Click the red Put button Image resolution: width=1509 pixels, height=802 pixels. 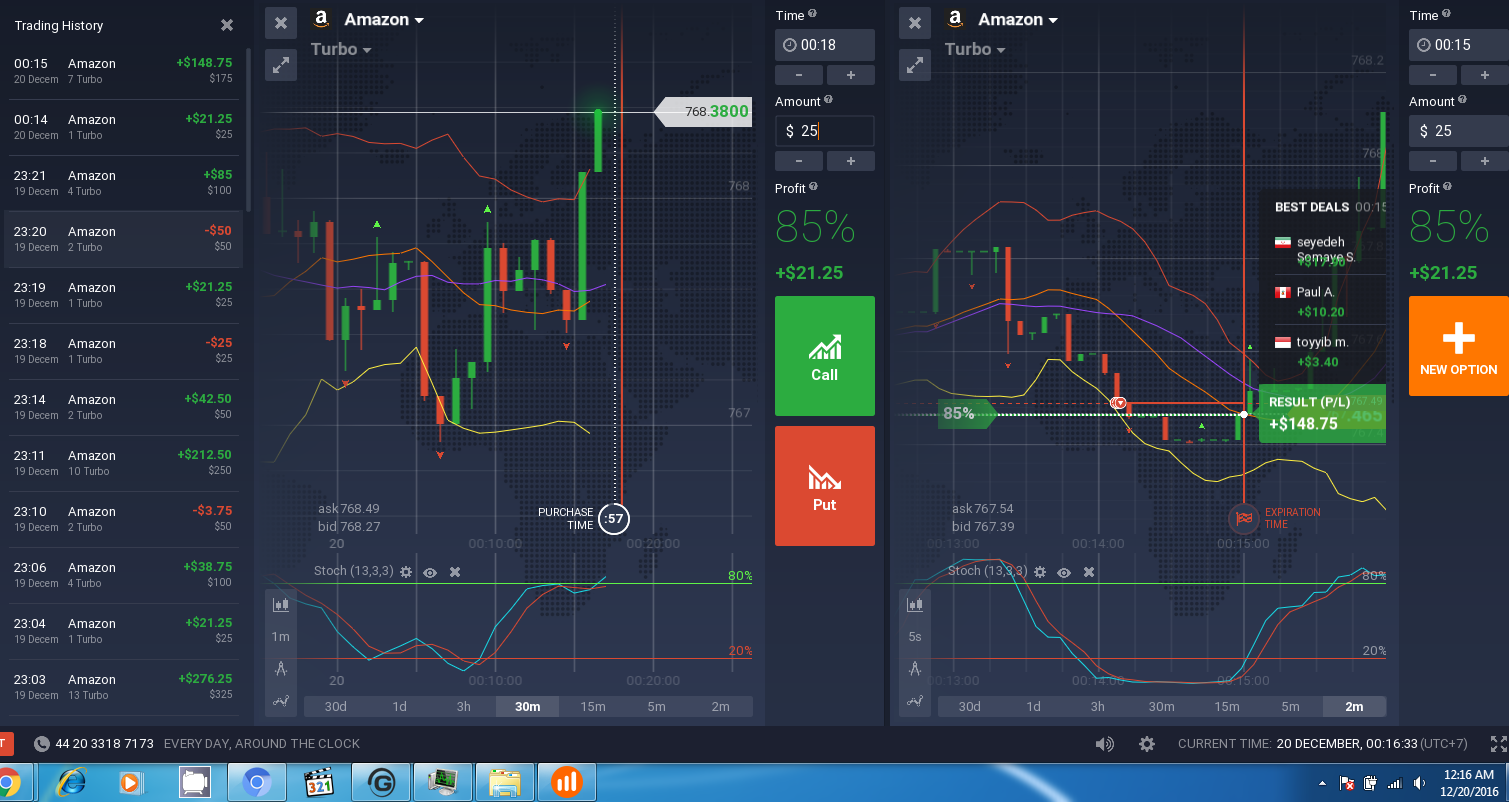pos(825,486)
